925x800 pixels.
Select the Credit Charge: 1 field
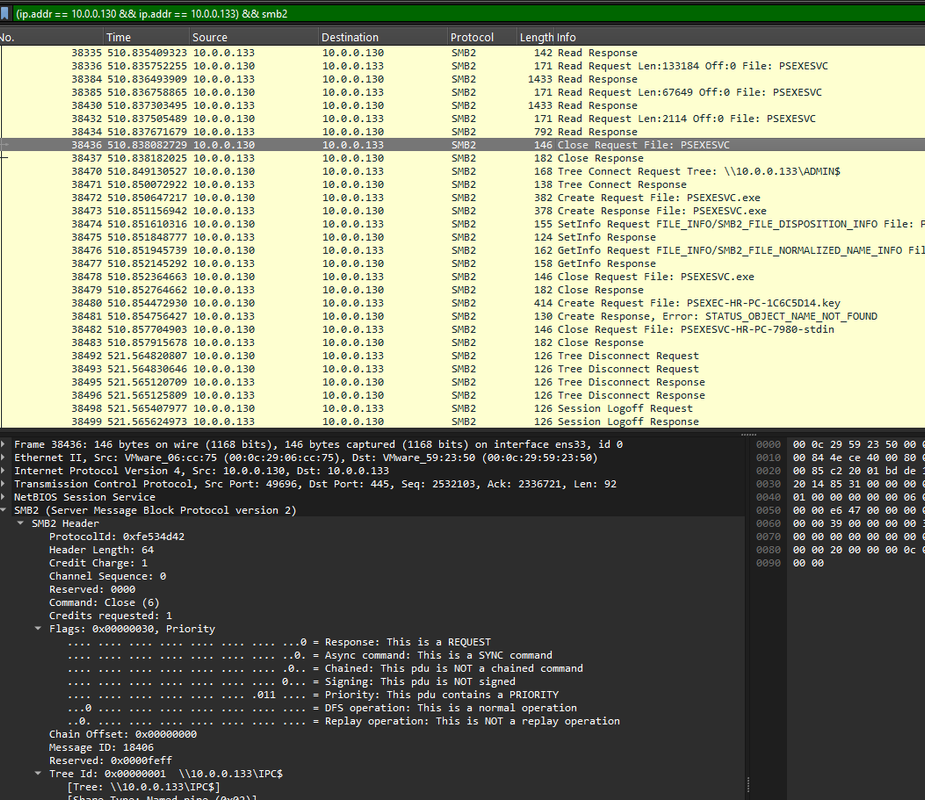[x=98, y=563]
